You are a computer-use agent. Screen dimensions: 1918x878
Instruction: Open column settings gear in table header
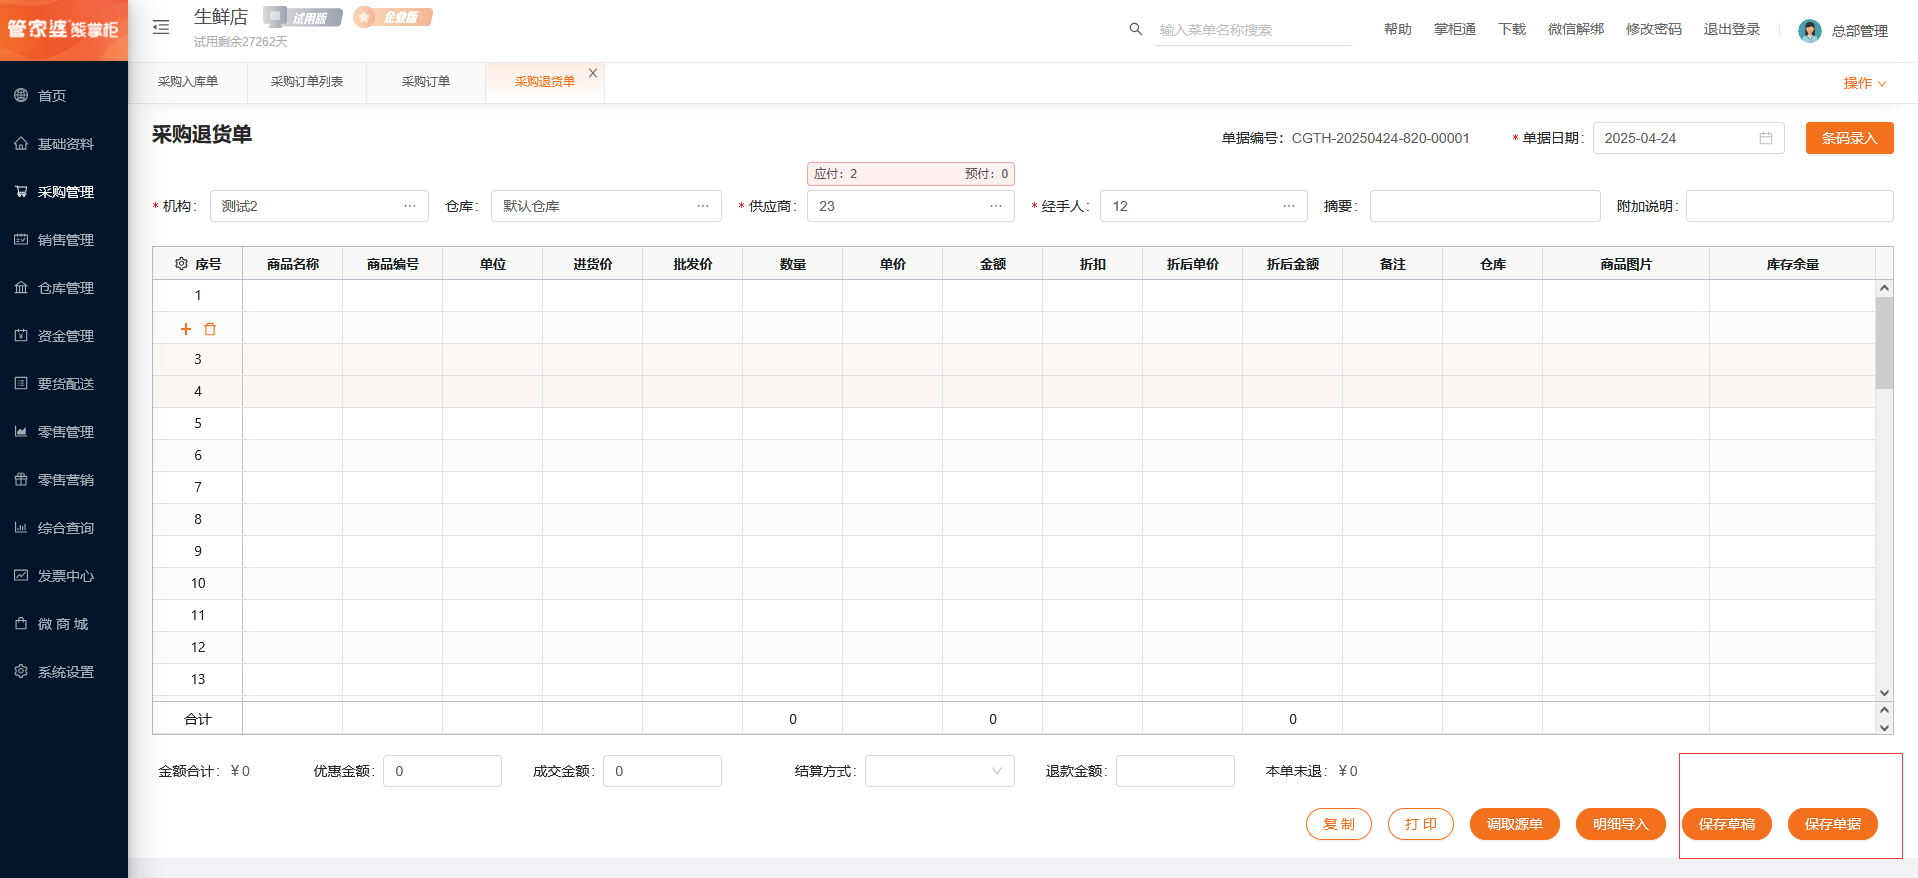[181, 264]
